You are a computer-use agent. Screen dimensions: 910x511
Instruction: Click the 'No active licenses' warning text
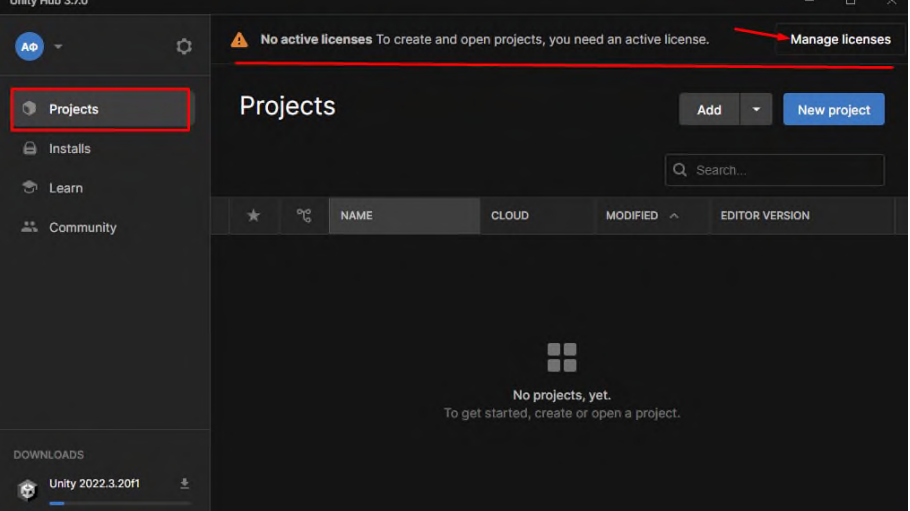pos(316,39)
